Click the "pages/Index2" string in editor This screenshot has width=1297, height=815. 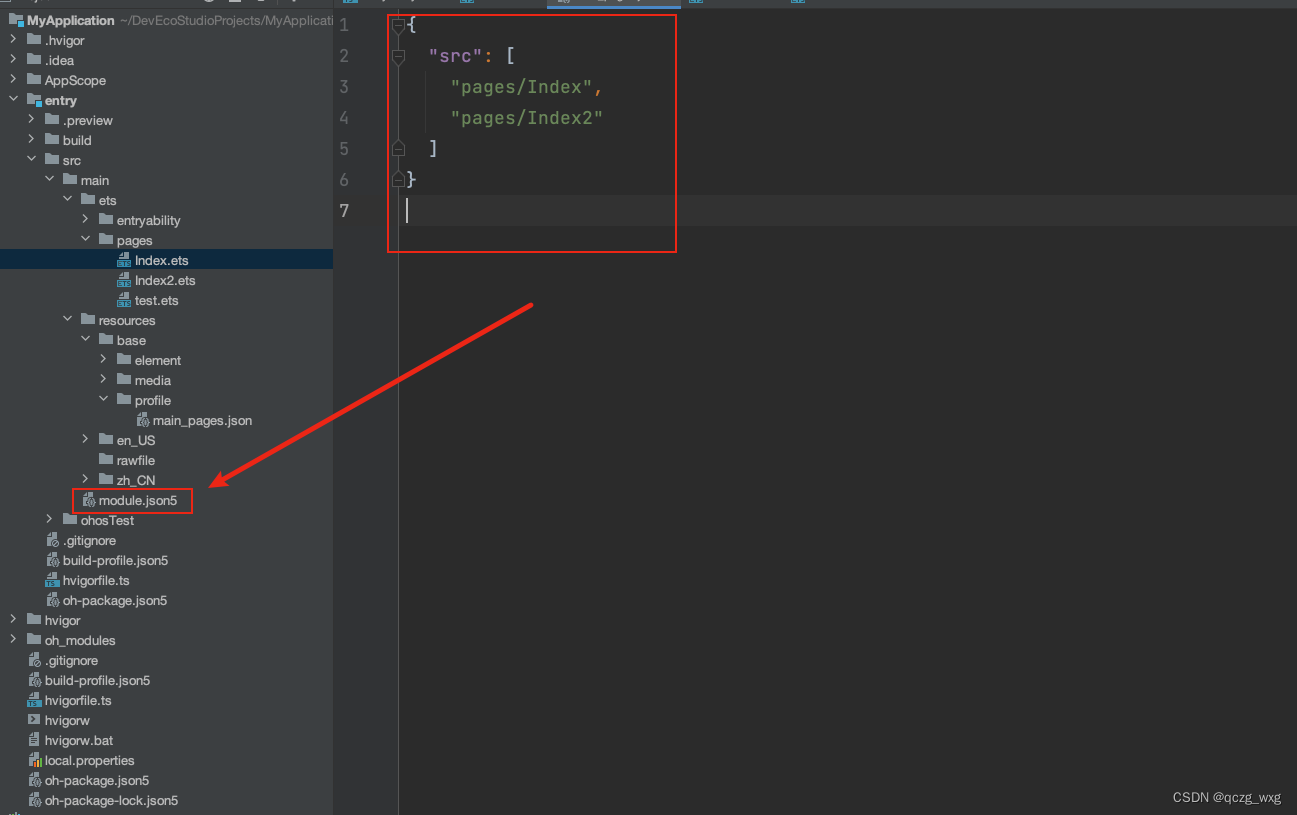pyautogui.click(x=527, y=118)
